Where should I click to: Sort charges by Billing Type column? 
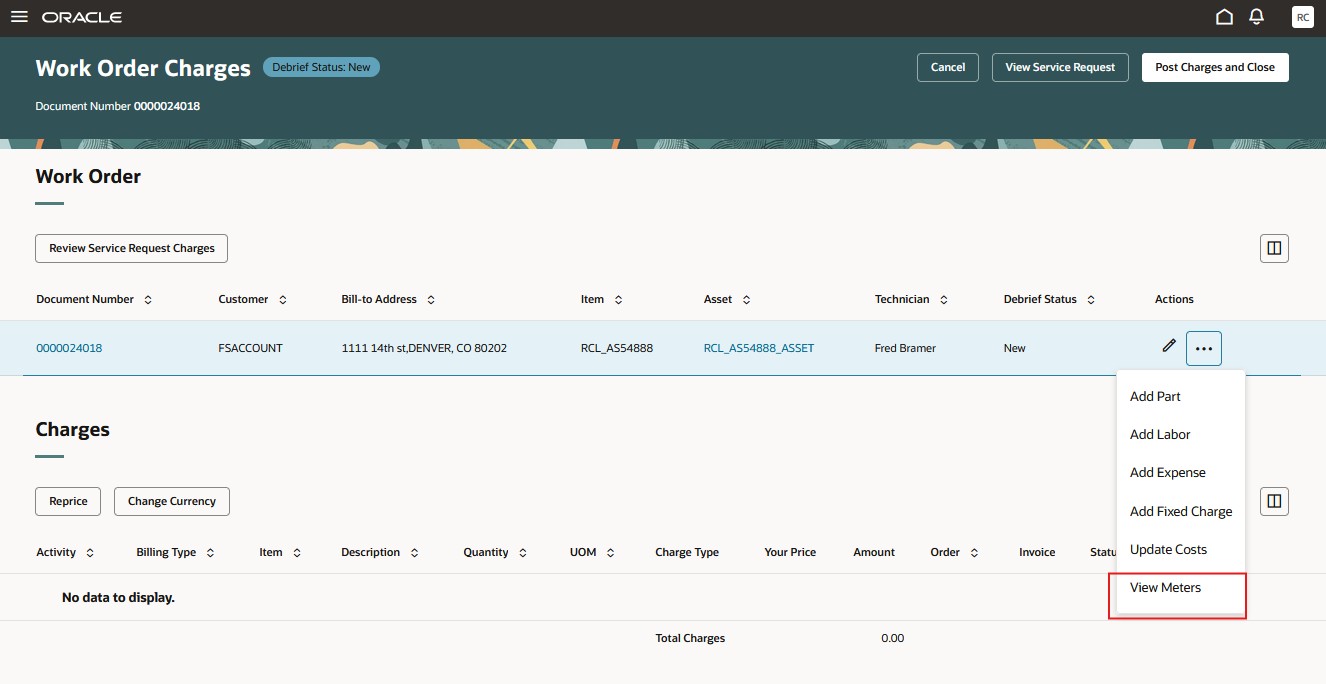pyautogui.click(x=210, y=552)
